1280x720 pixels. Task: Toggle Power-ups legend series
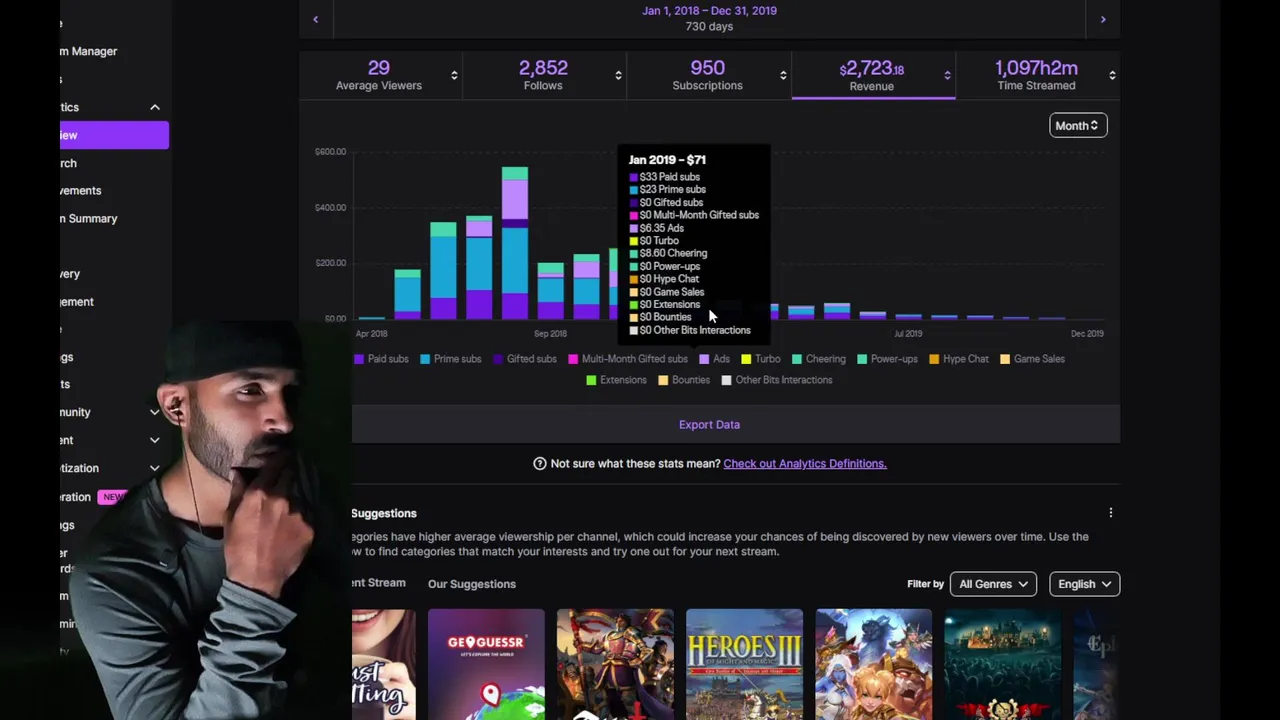pyautogui.click(x=887, y=359)
